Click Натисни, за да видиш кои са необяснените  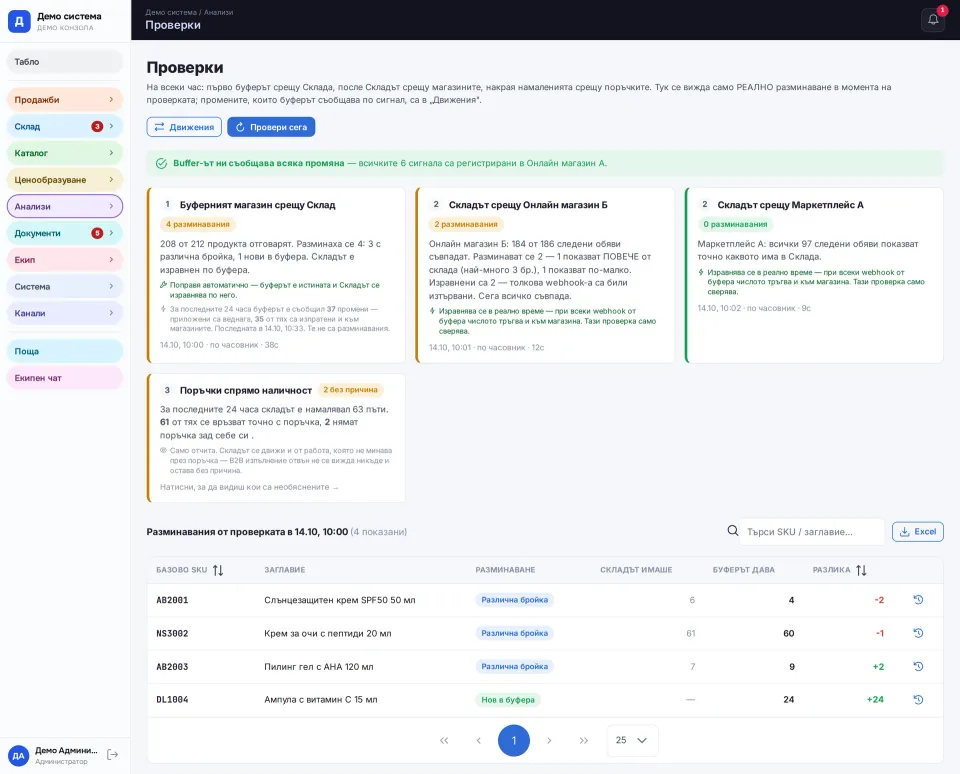pyautogui.click(x=249, y=487)
